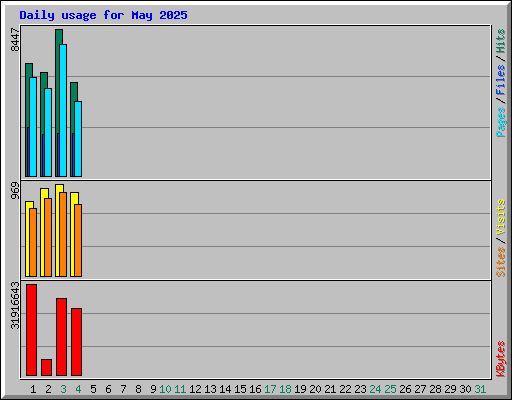
Task: Click the Sites legend label
Action: click(500, 262)
